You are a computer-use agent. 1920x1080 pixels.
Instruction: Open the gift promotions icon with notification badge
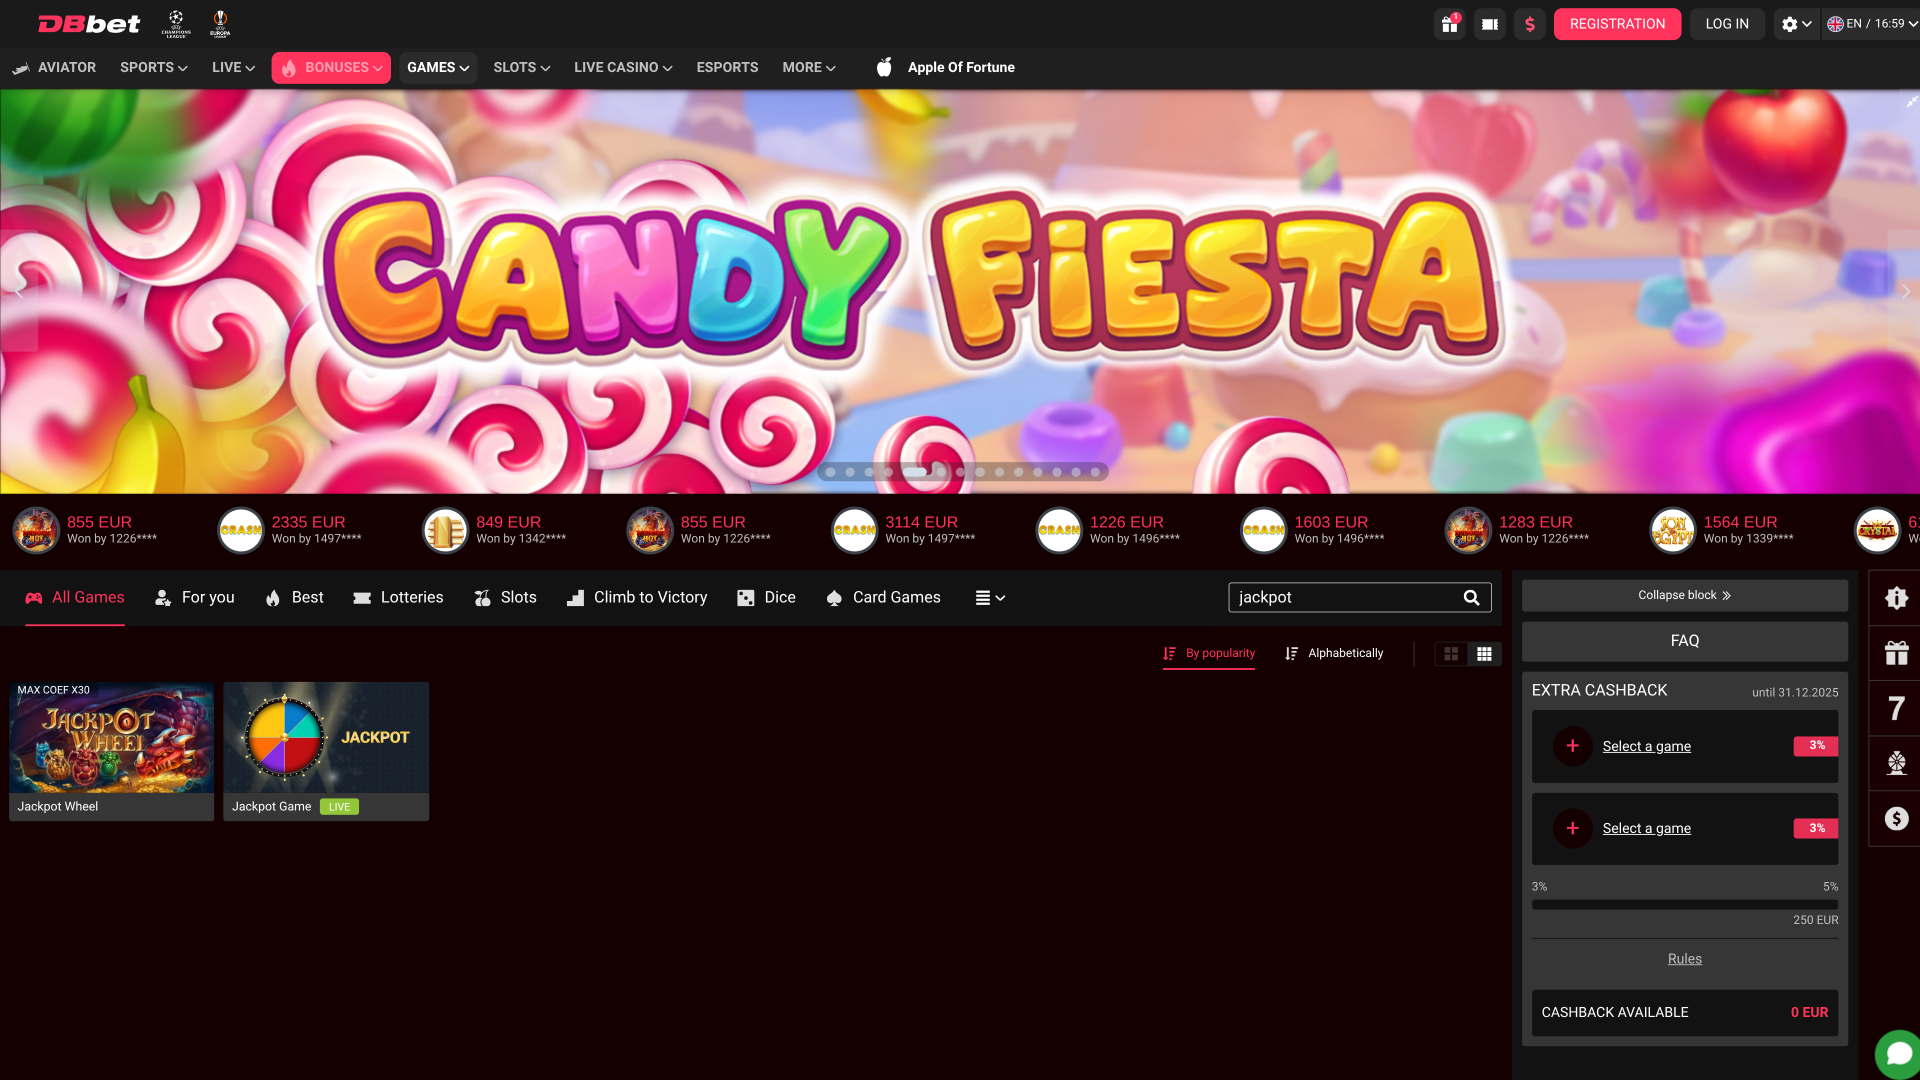coord(1449,23)
